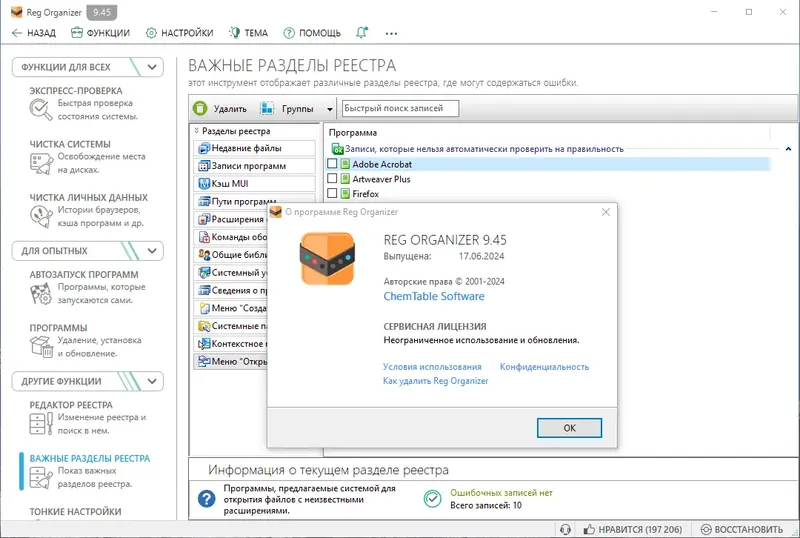Click the headset support icon in the status bar
The image size is (800, 538).
(x=565, y=529)
